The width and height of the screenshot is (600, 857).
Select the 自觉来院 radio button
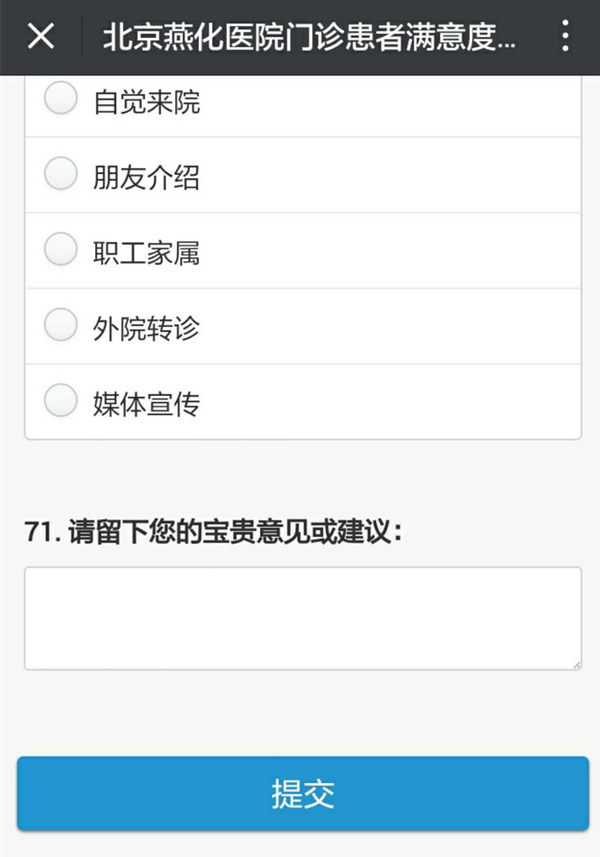(61, 98)
